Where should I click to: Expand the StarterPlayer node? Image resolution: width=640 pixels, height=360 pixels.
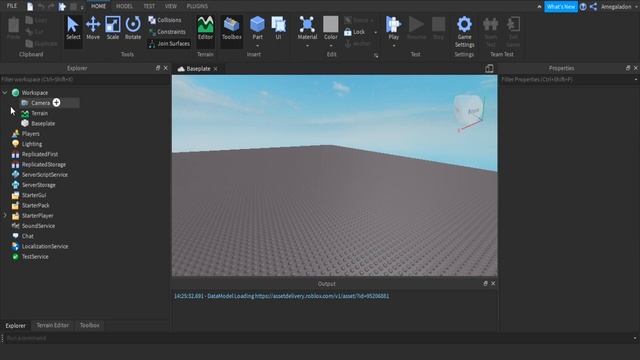tap(5, 216)
